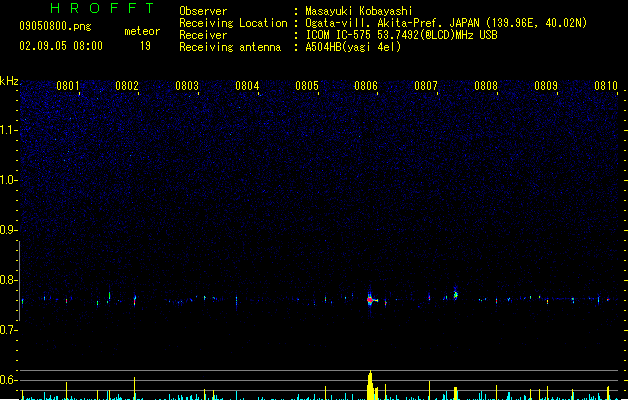
Task: Click the 0.9 kHz axis label
Action: (8, 229)
